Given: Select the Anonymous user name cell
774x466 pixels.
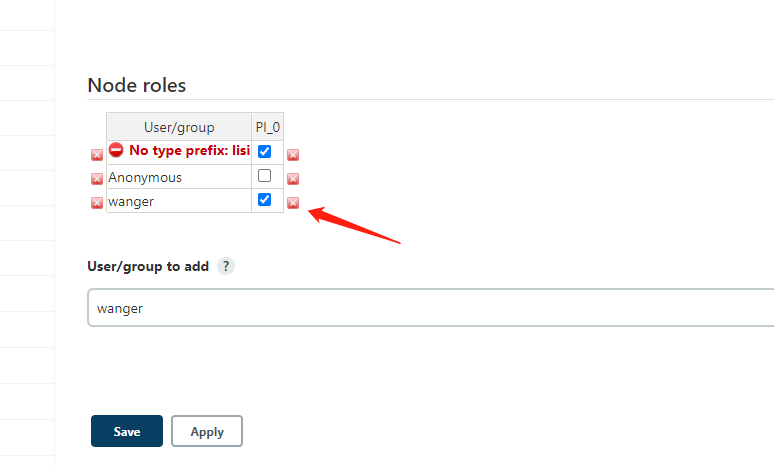Looking at the screenshot, I should (146, 177).
